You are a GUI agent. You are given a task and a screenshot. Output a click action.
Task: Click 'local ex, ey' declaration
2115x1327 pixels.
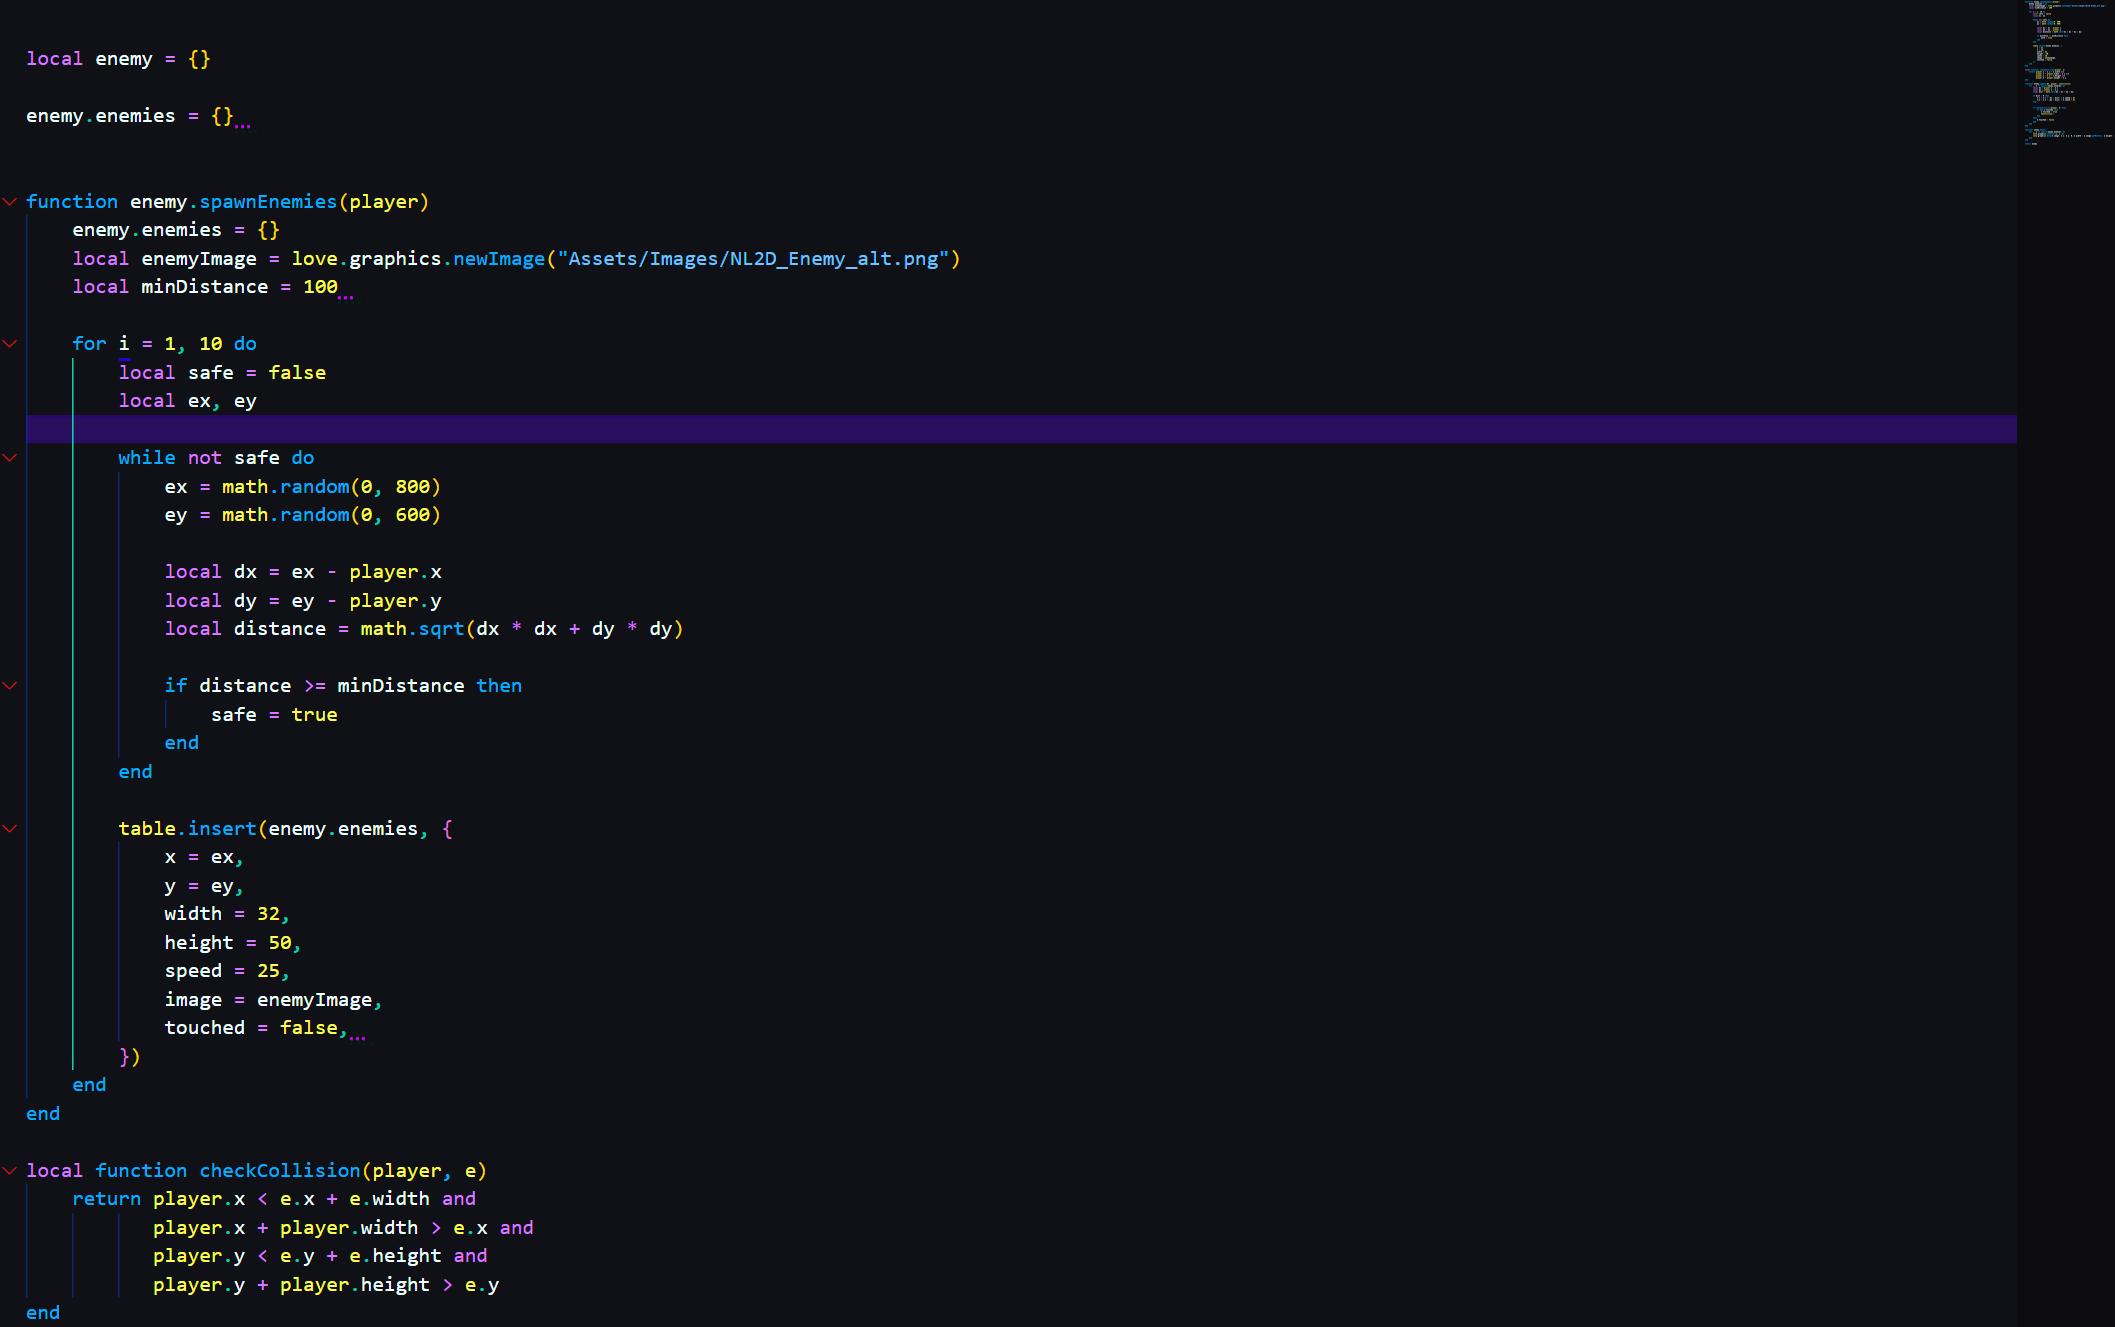pyautogui.click(x=187, y=401)
